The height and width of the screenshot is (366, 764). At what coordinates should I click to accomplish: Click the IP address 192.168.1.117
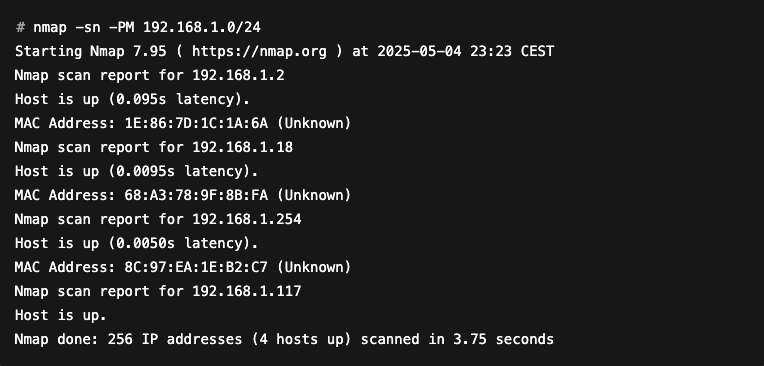pyautogui.click(x=247, y=291)
